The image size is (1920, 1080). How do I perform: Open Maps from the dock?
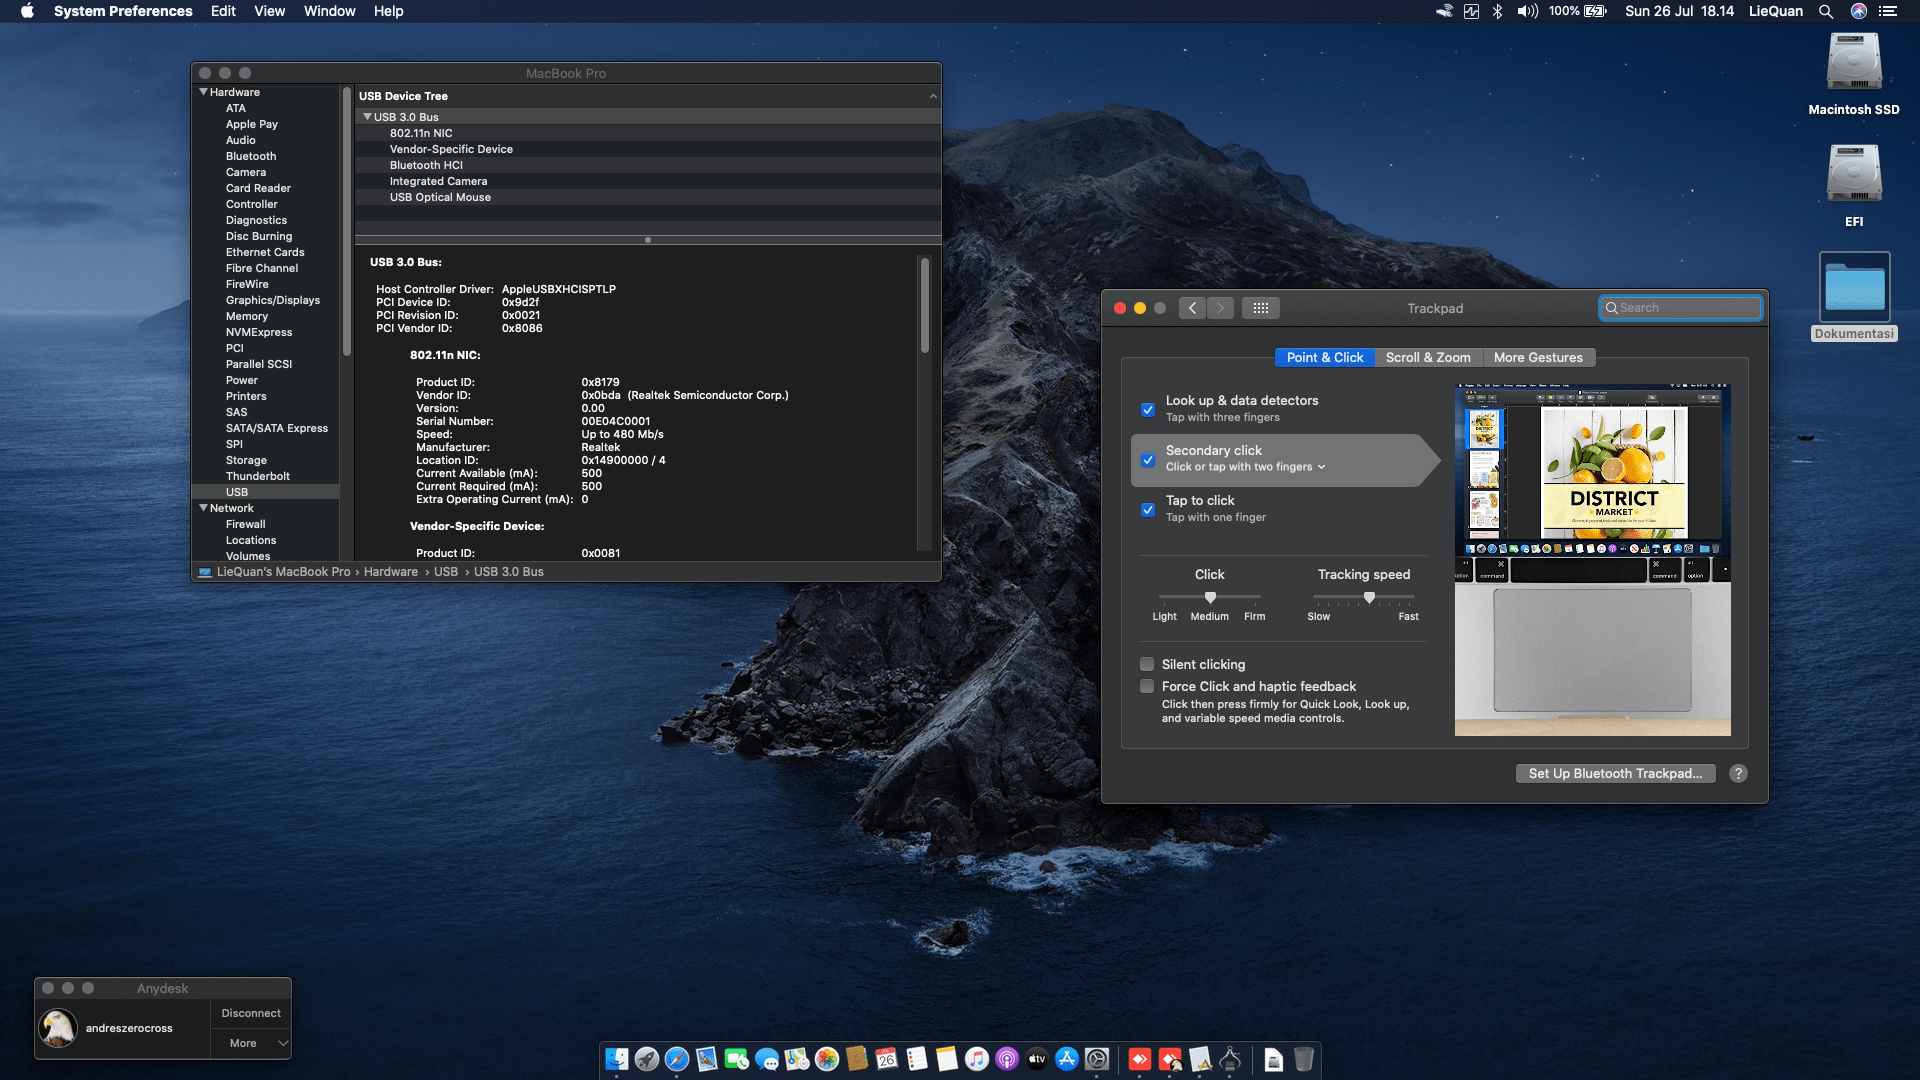797,1059
